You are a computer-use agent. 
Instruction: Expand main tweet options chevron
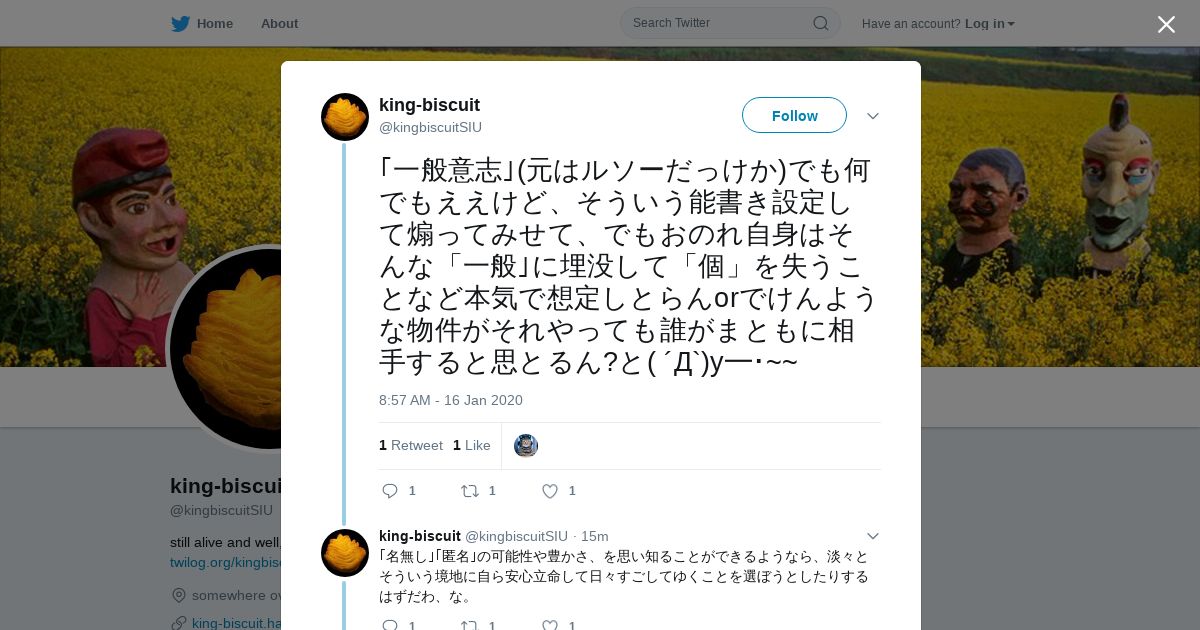pyautogui.click(x=873, y=116)
